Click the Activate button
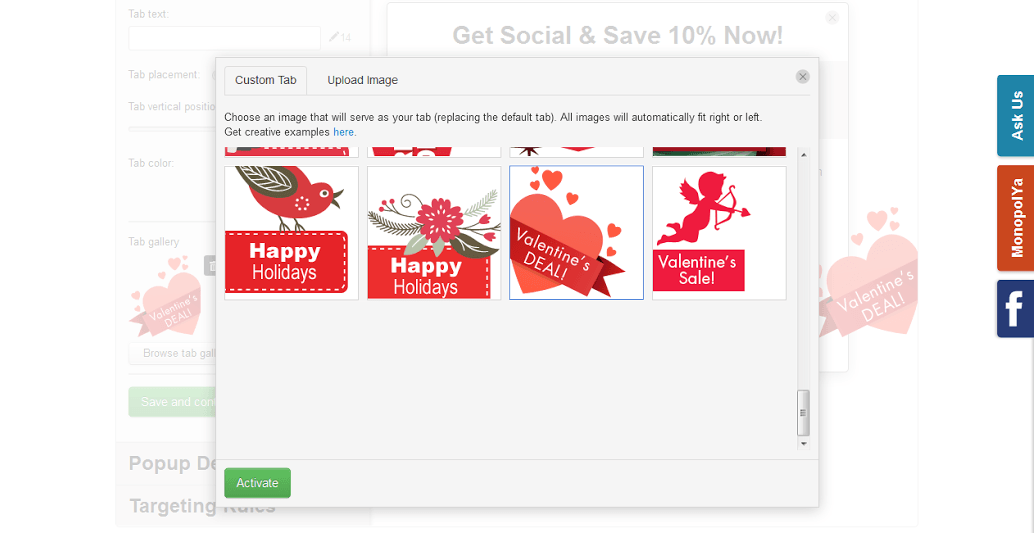Viewport: 1034px width, 533px height. click(257, 483)
